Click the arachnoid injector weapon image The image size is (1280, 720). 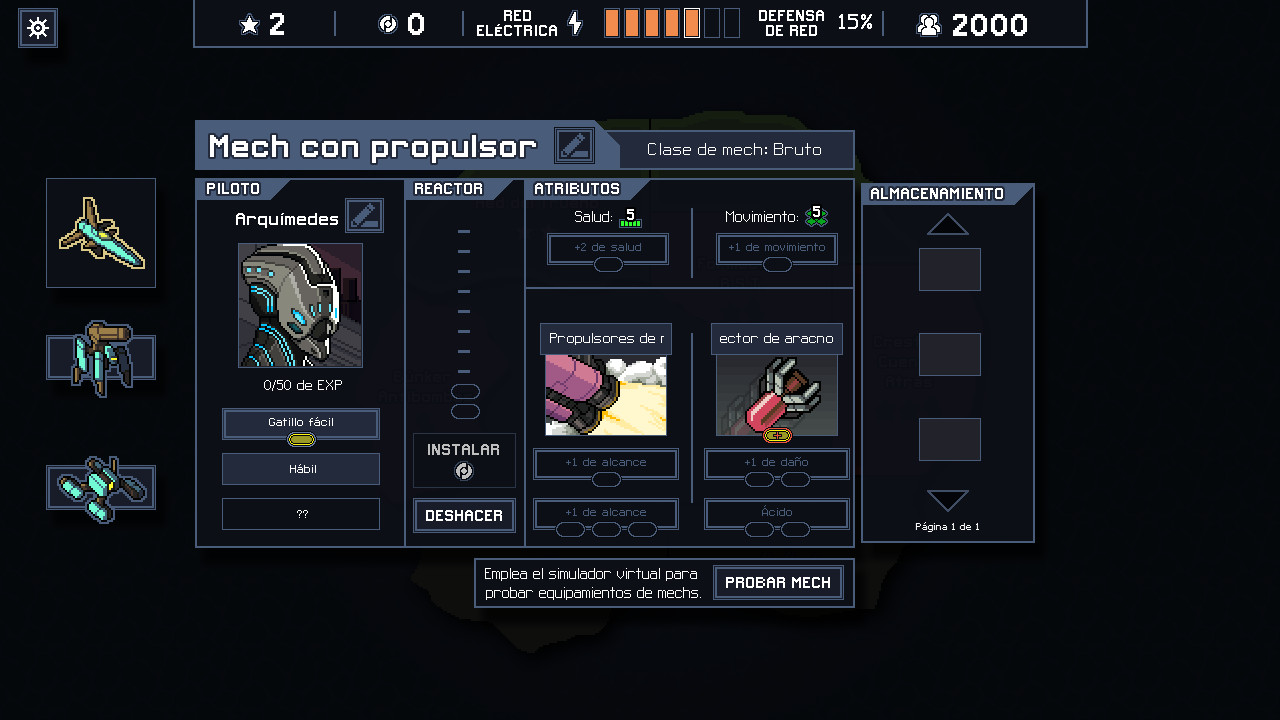coord(777,395)
